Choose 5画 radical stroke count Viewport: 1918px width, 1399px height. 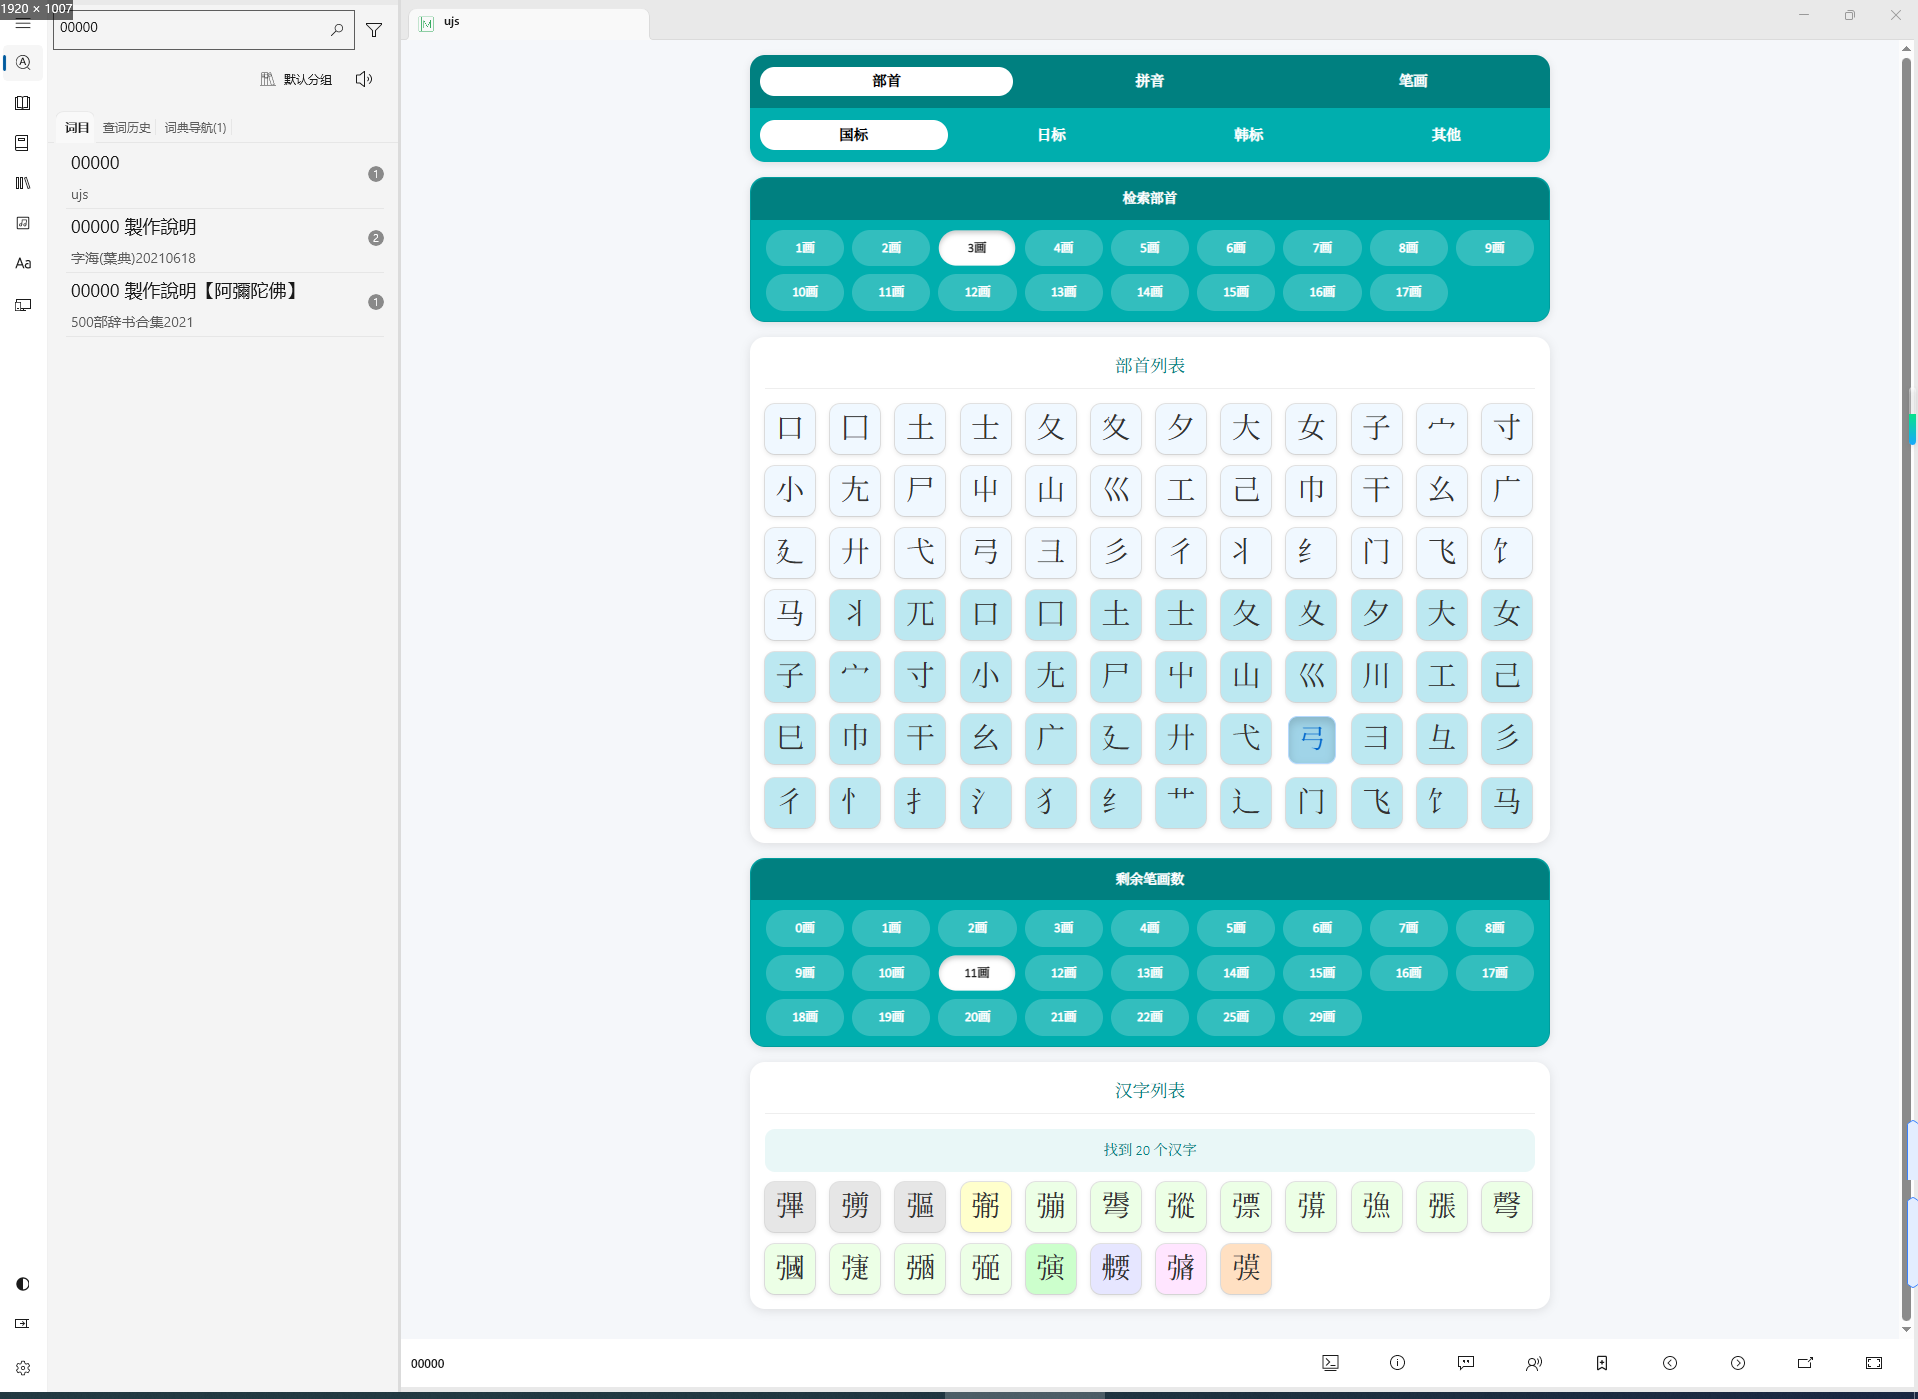(x=1149, y=248)
